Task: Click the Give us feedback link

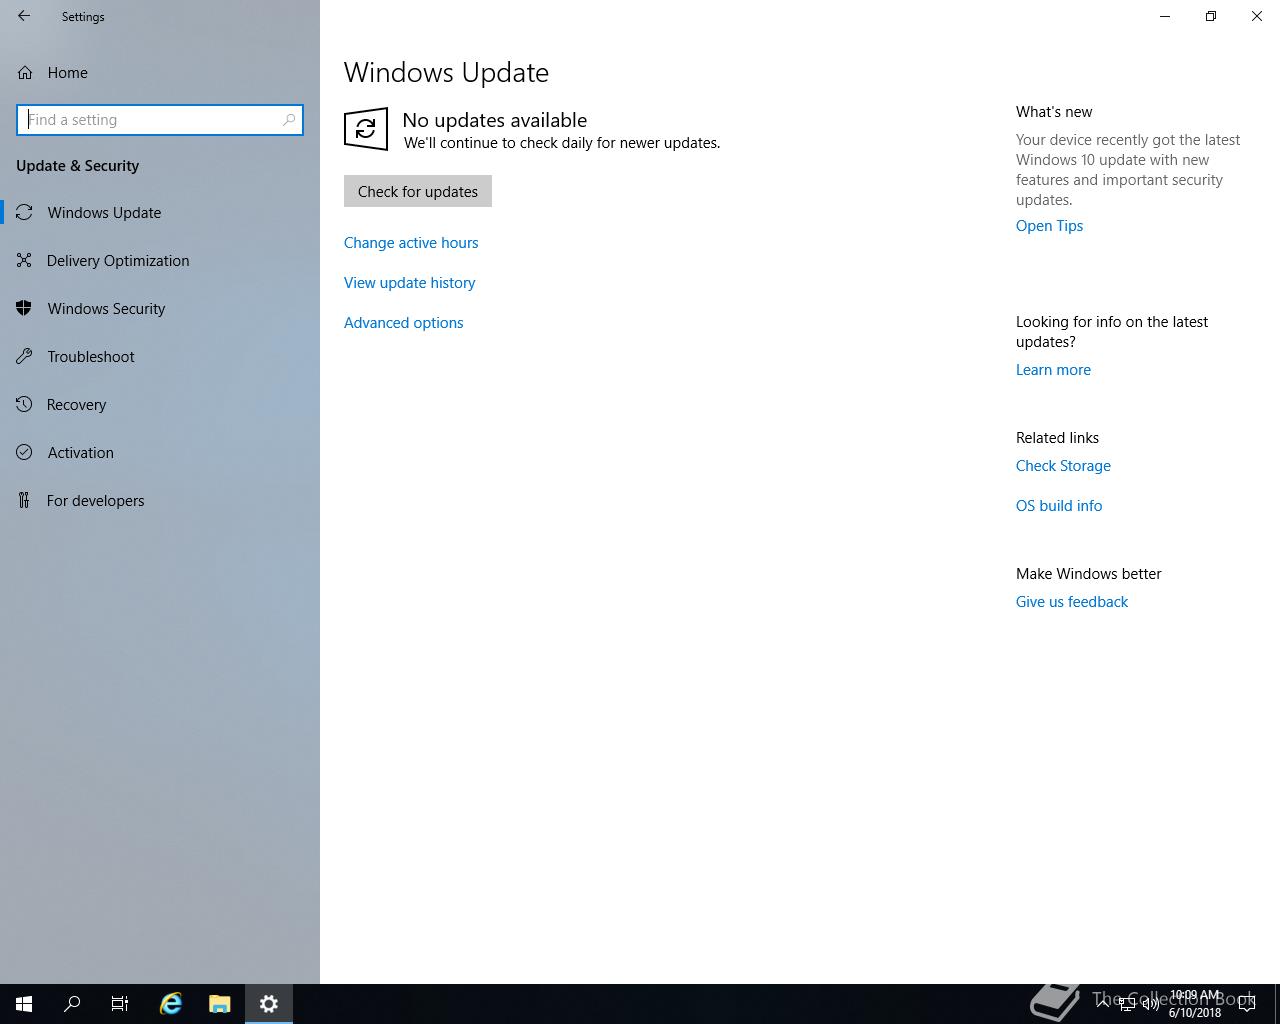Action: (x=1072, y=601)
